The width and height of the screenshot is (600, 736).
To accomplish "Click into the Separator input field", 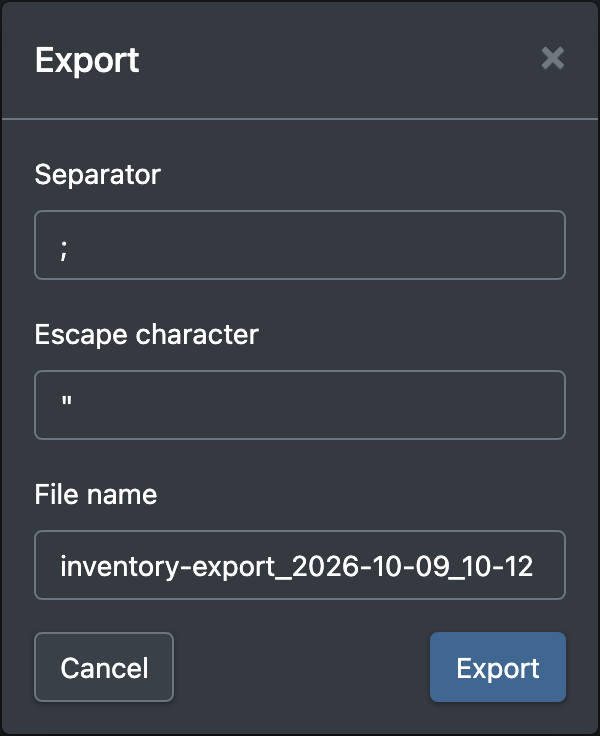I will 300,245.
